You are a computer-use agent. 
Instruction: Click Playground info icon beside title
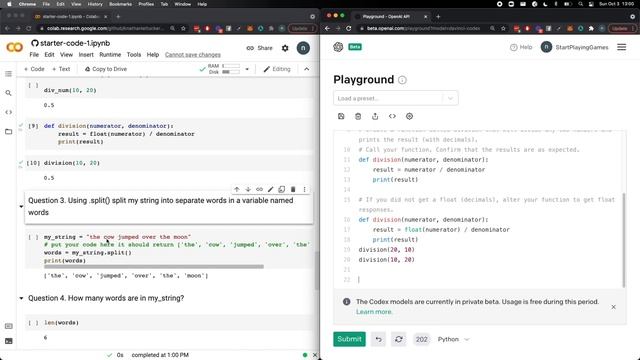[402, 80]
